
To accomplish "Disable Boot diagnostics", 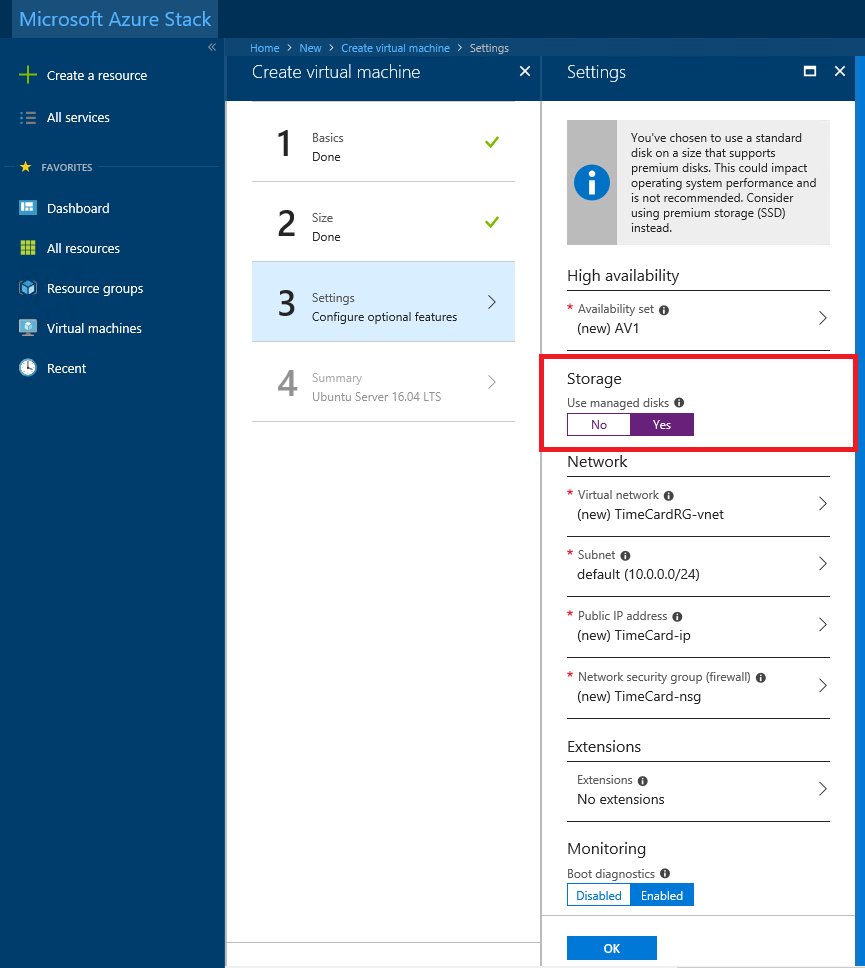I will pos(598,895).
